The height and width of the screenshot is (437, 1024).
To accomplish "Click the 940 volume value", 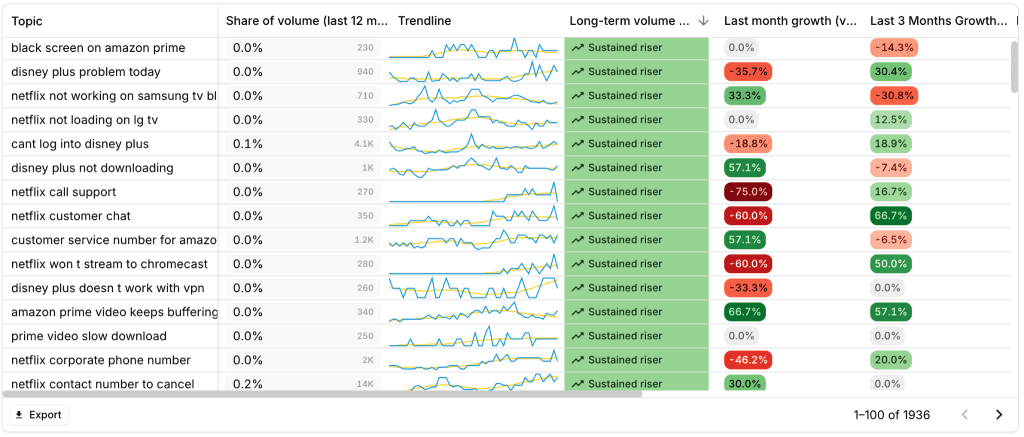I will pos(366,72).
